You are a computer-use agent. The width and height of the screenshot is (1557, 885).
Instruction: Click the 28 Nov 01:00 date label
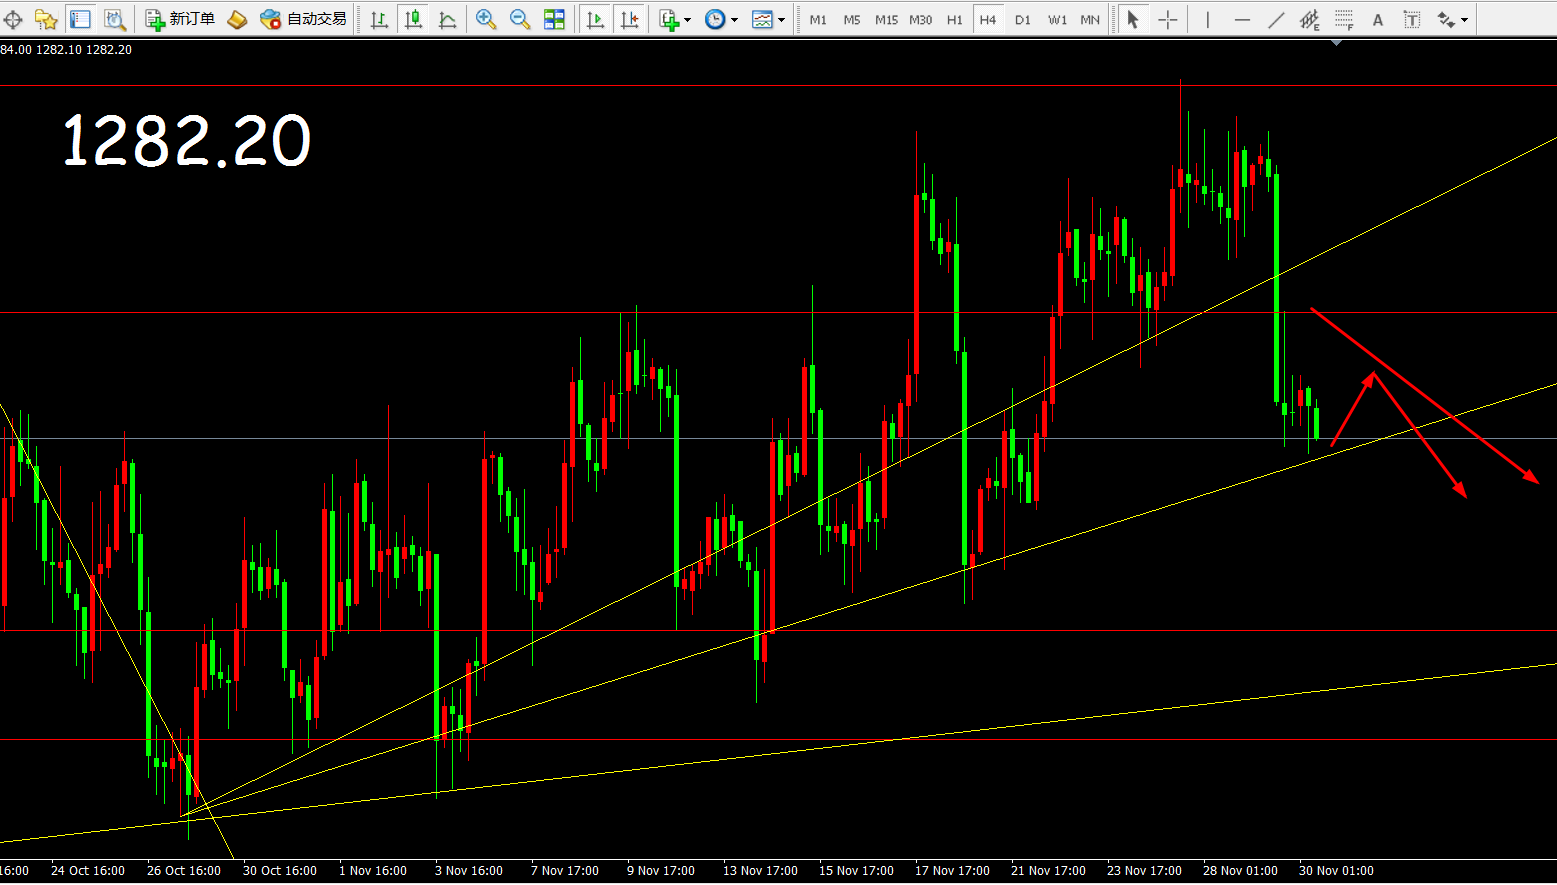point(1240,871)
